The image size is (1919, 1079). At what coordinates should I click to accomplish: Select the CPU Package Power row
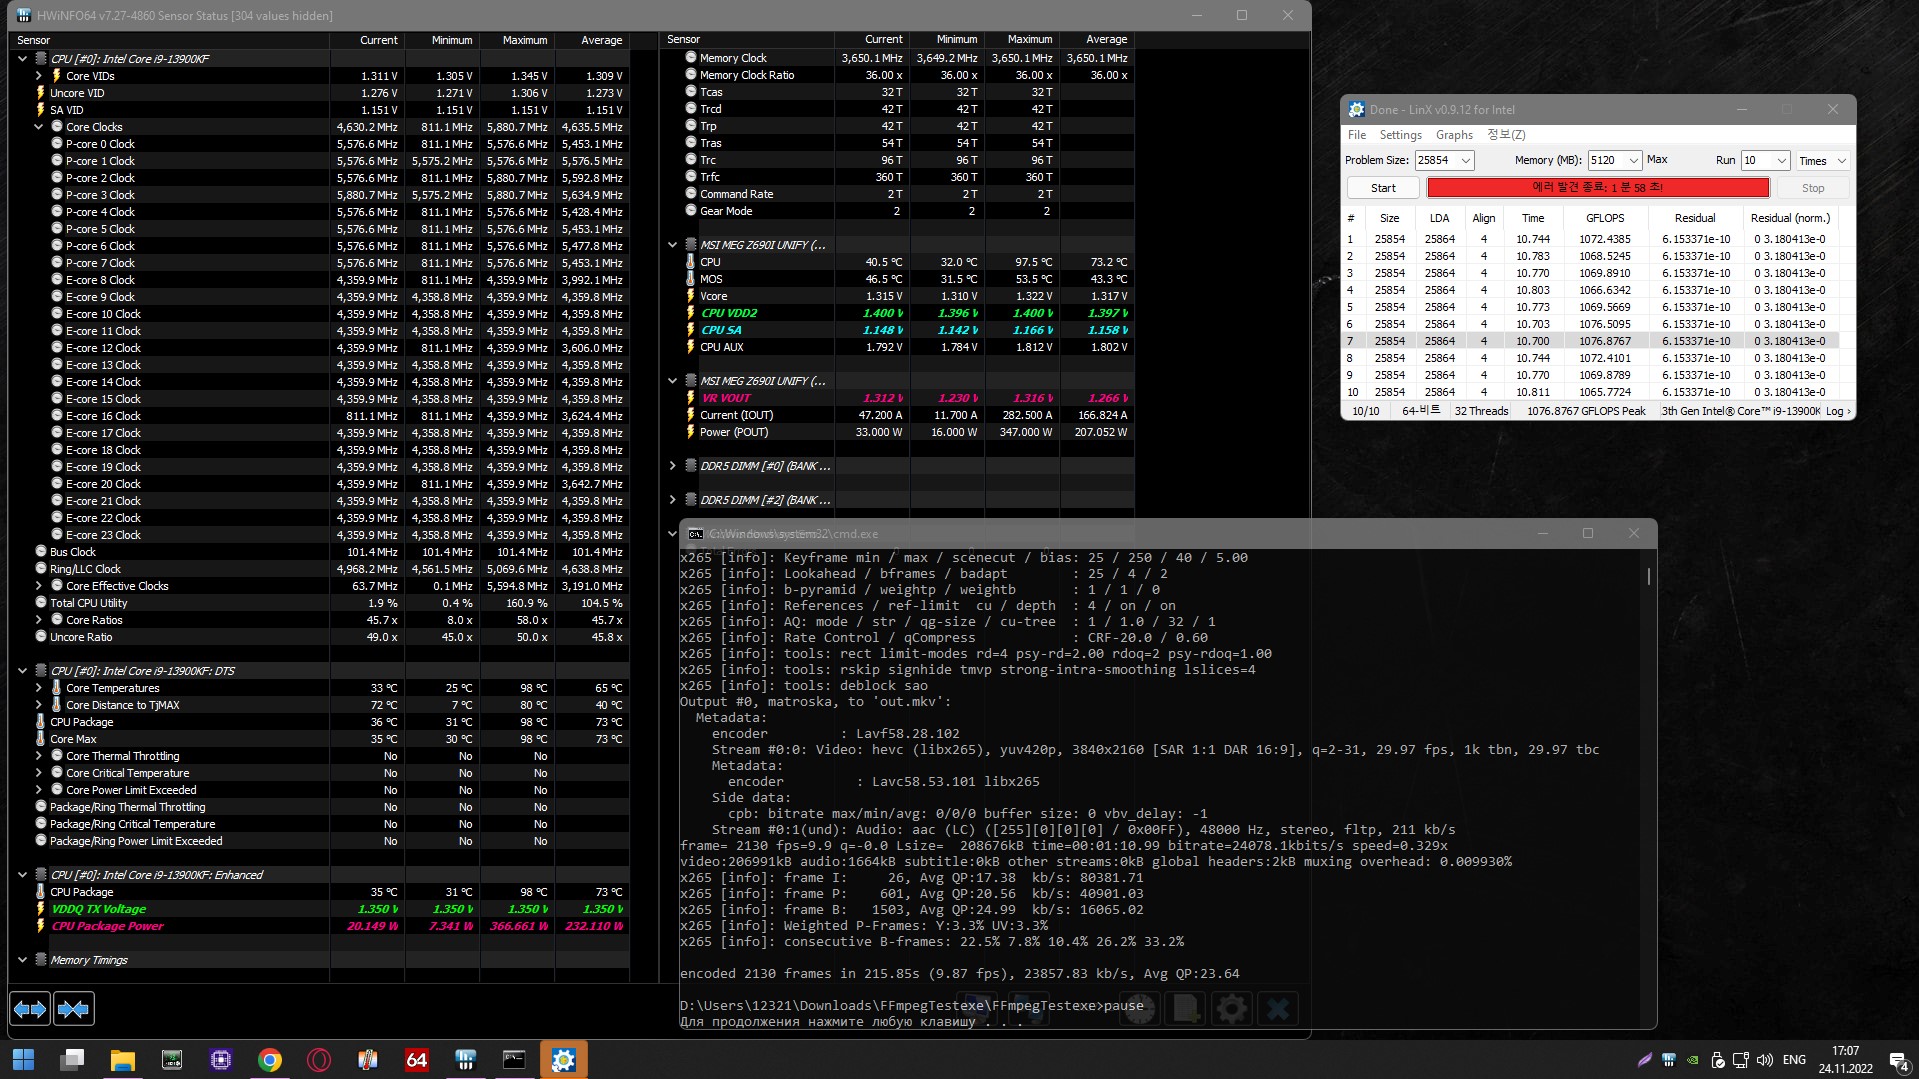click(320, 926)
